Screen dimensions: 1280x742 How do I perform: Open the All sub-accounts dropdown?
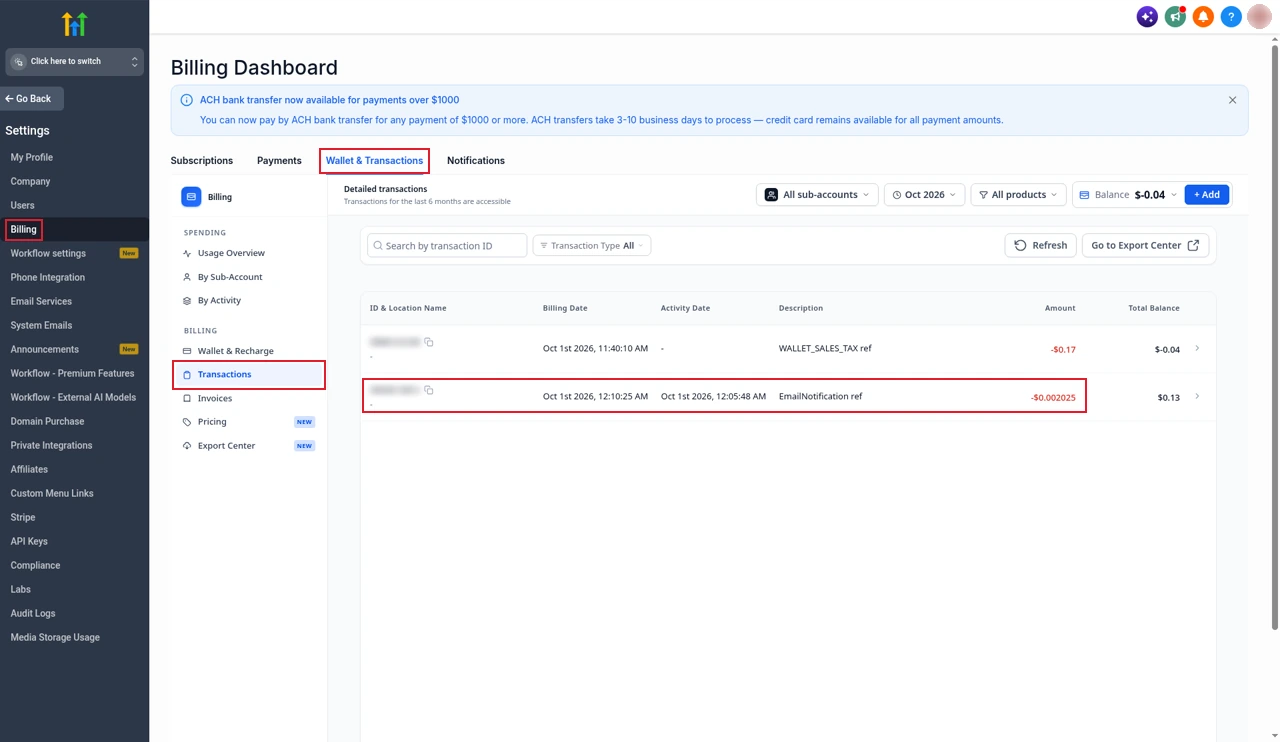tap(817, 195)
